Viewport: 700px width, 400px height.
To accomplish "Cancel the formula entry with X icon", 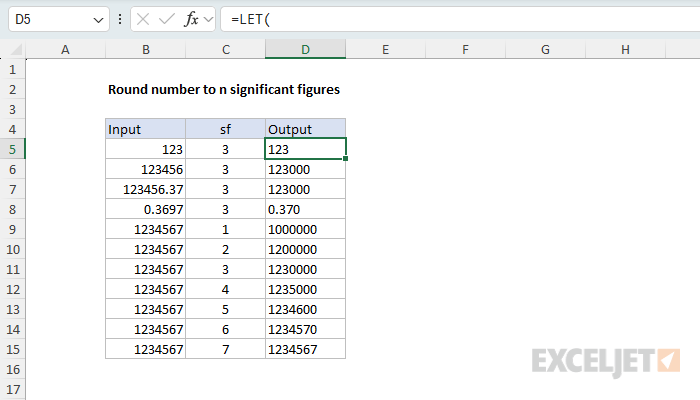I will point(143,19).
